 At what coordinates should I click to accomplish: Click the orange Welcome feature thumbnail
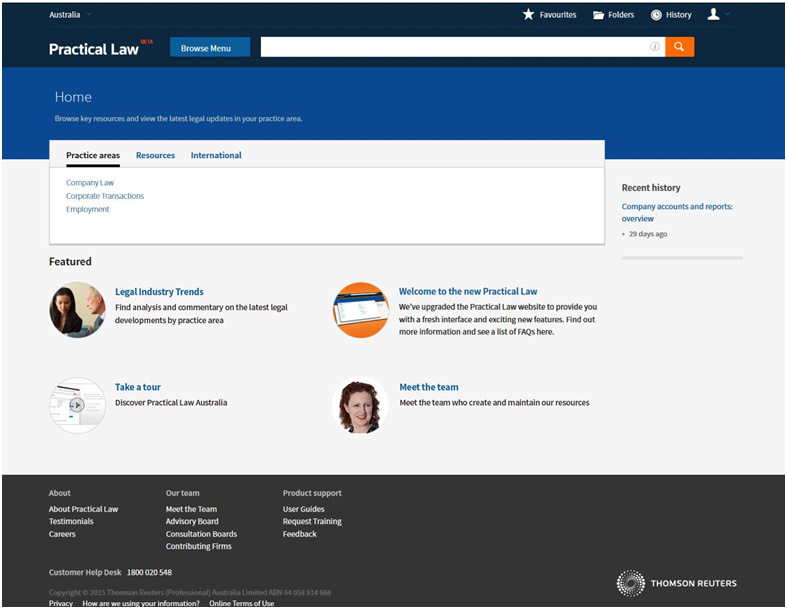[360, 310]
